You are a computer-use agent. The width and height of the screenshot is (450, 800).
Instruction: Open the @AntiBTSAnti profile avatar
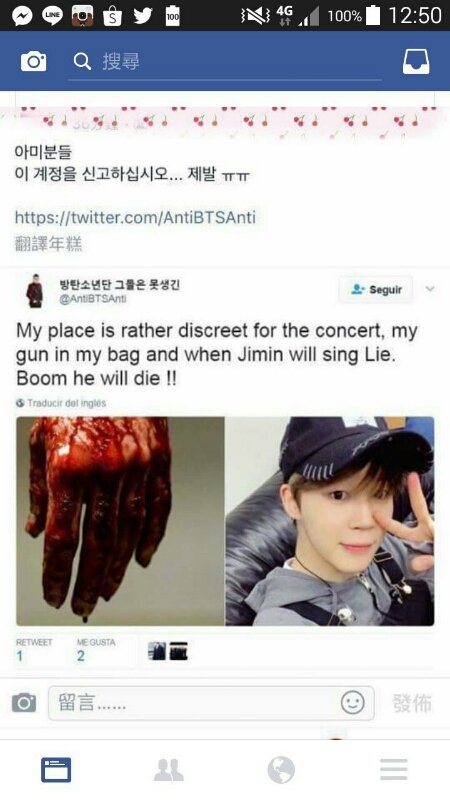(35, 291)
